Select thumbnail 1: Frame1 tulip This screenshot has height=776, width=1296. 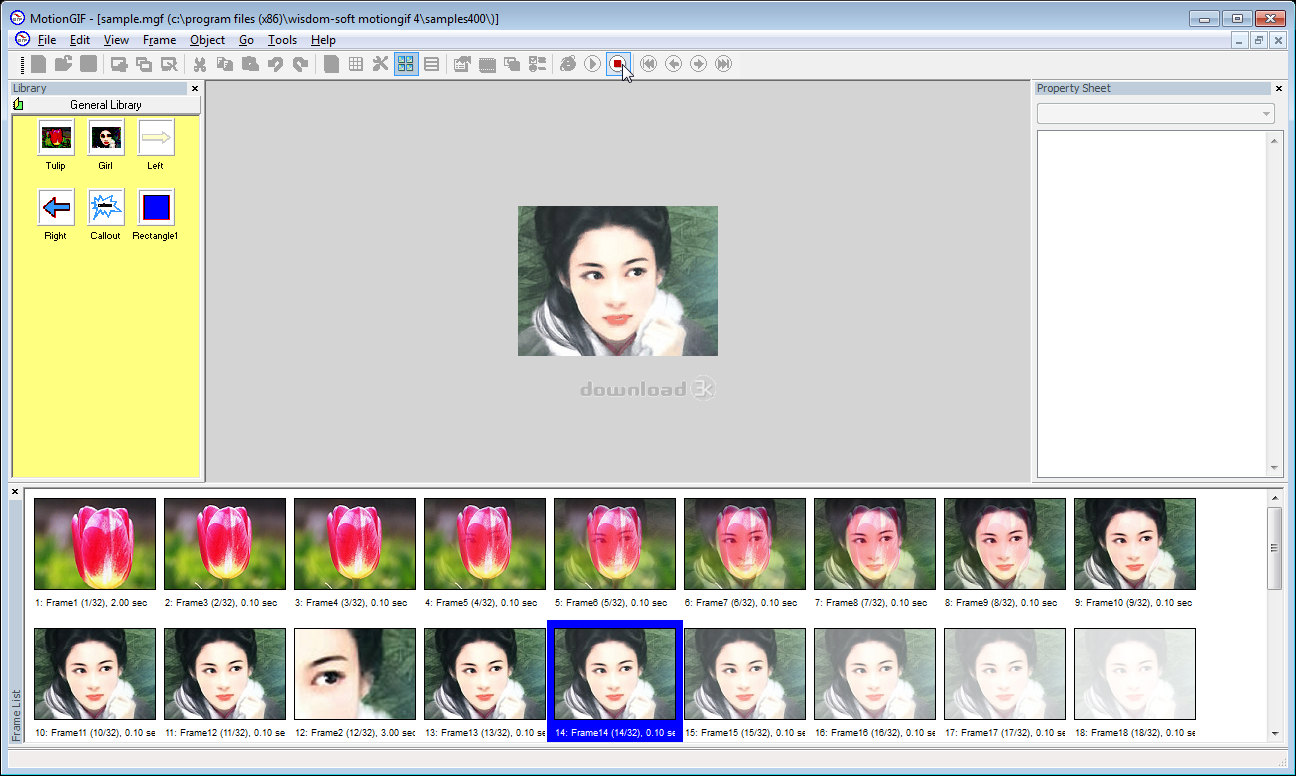pos(95,544)
